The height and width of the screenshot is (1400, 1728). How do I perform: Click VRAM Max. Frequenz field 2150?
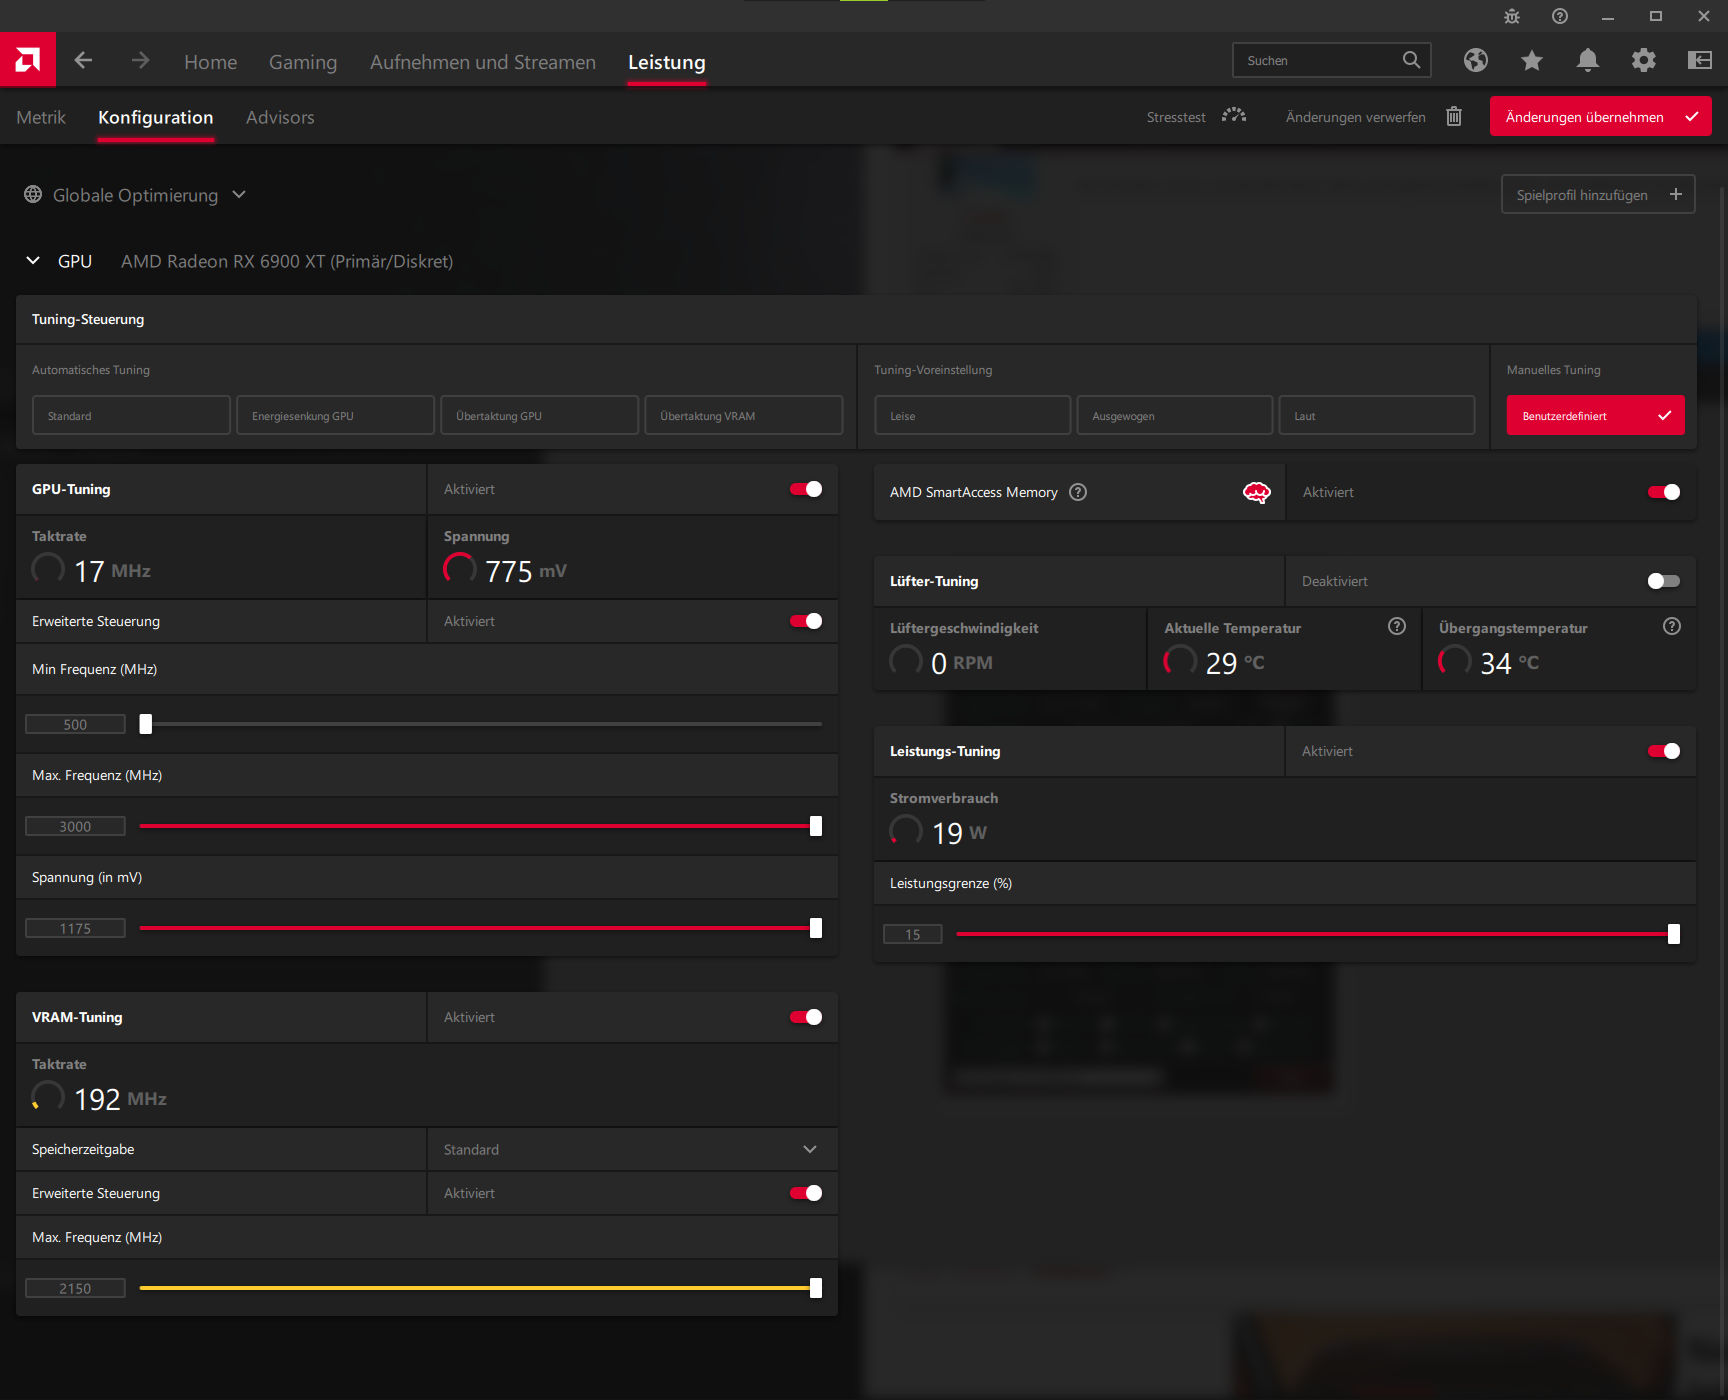point(75,1289)
